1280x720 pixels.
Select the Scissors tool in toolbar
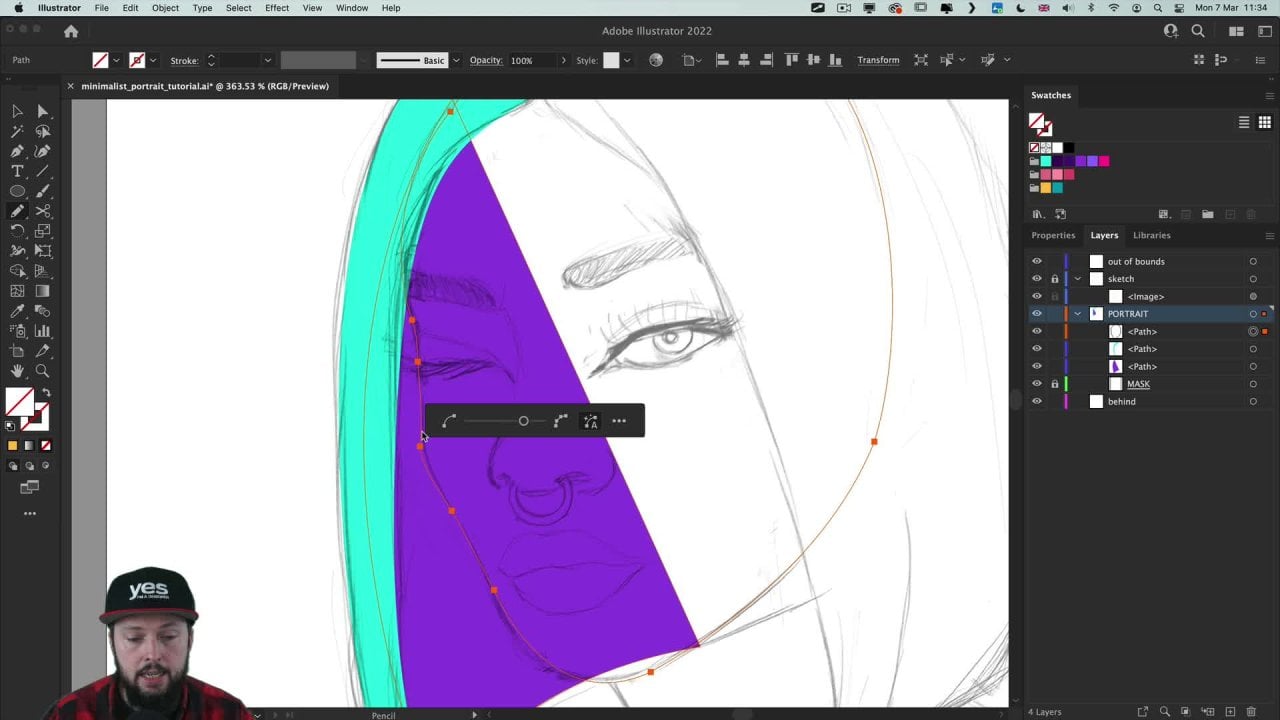tap(42, 211)
